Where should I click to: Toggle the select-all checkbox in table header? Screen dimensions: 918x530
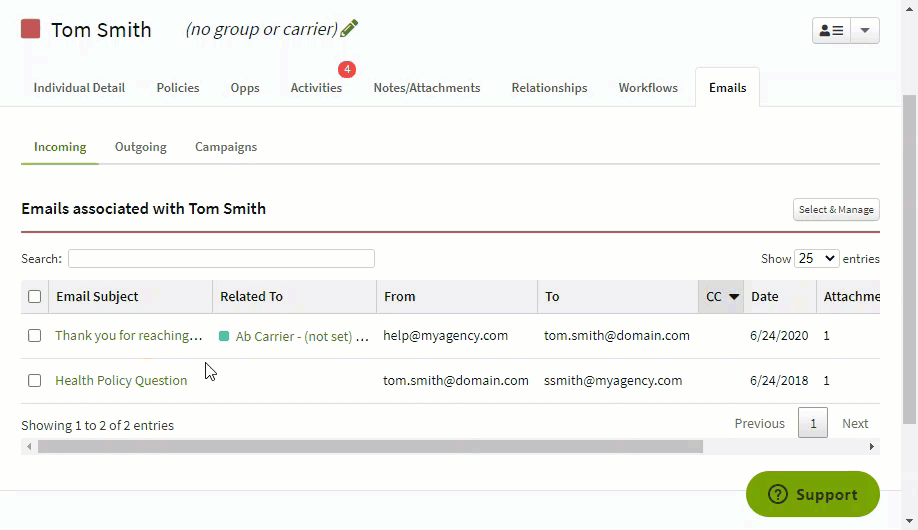35,296
